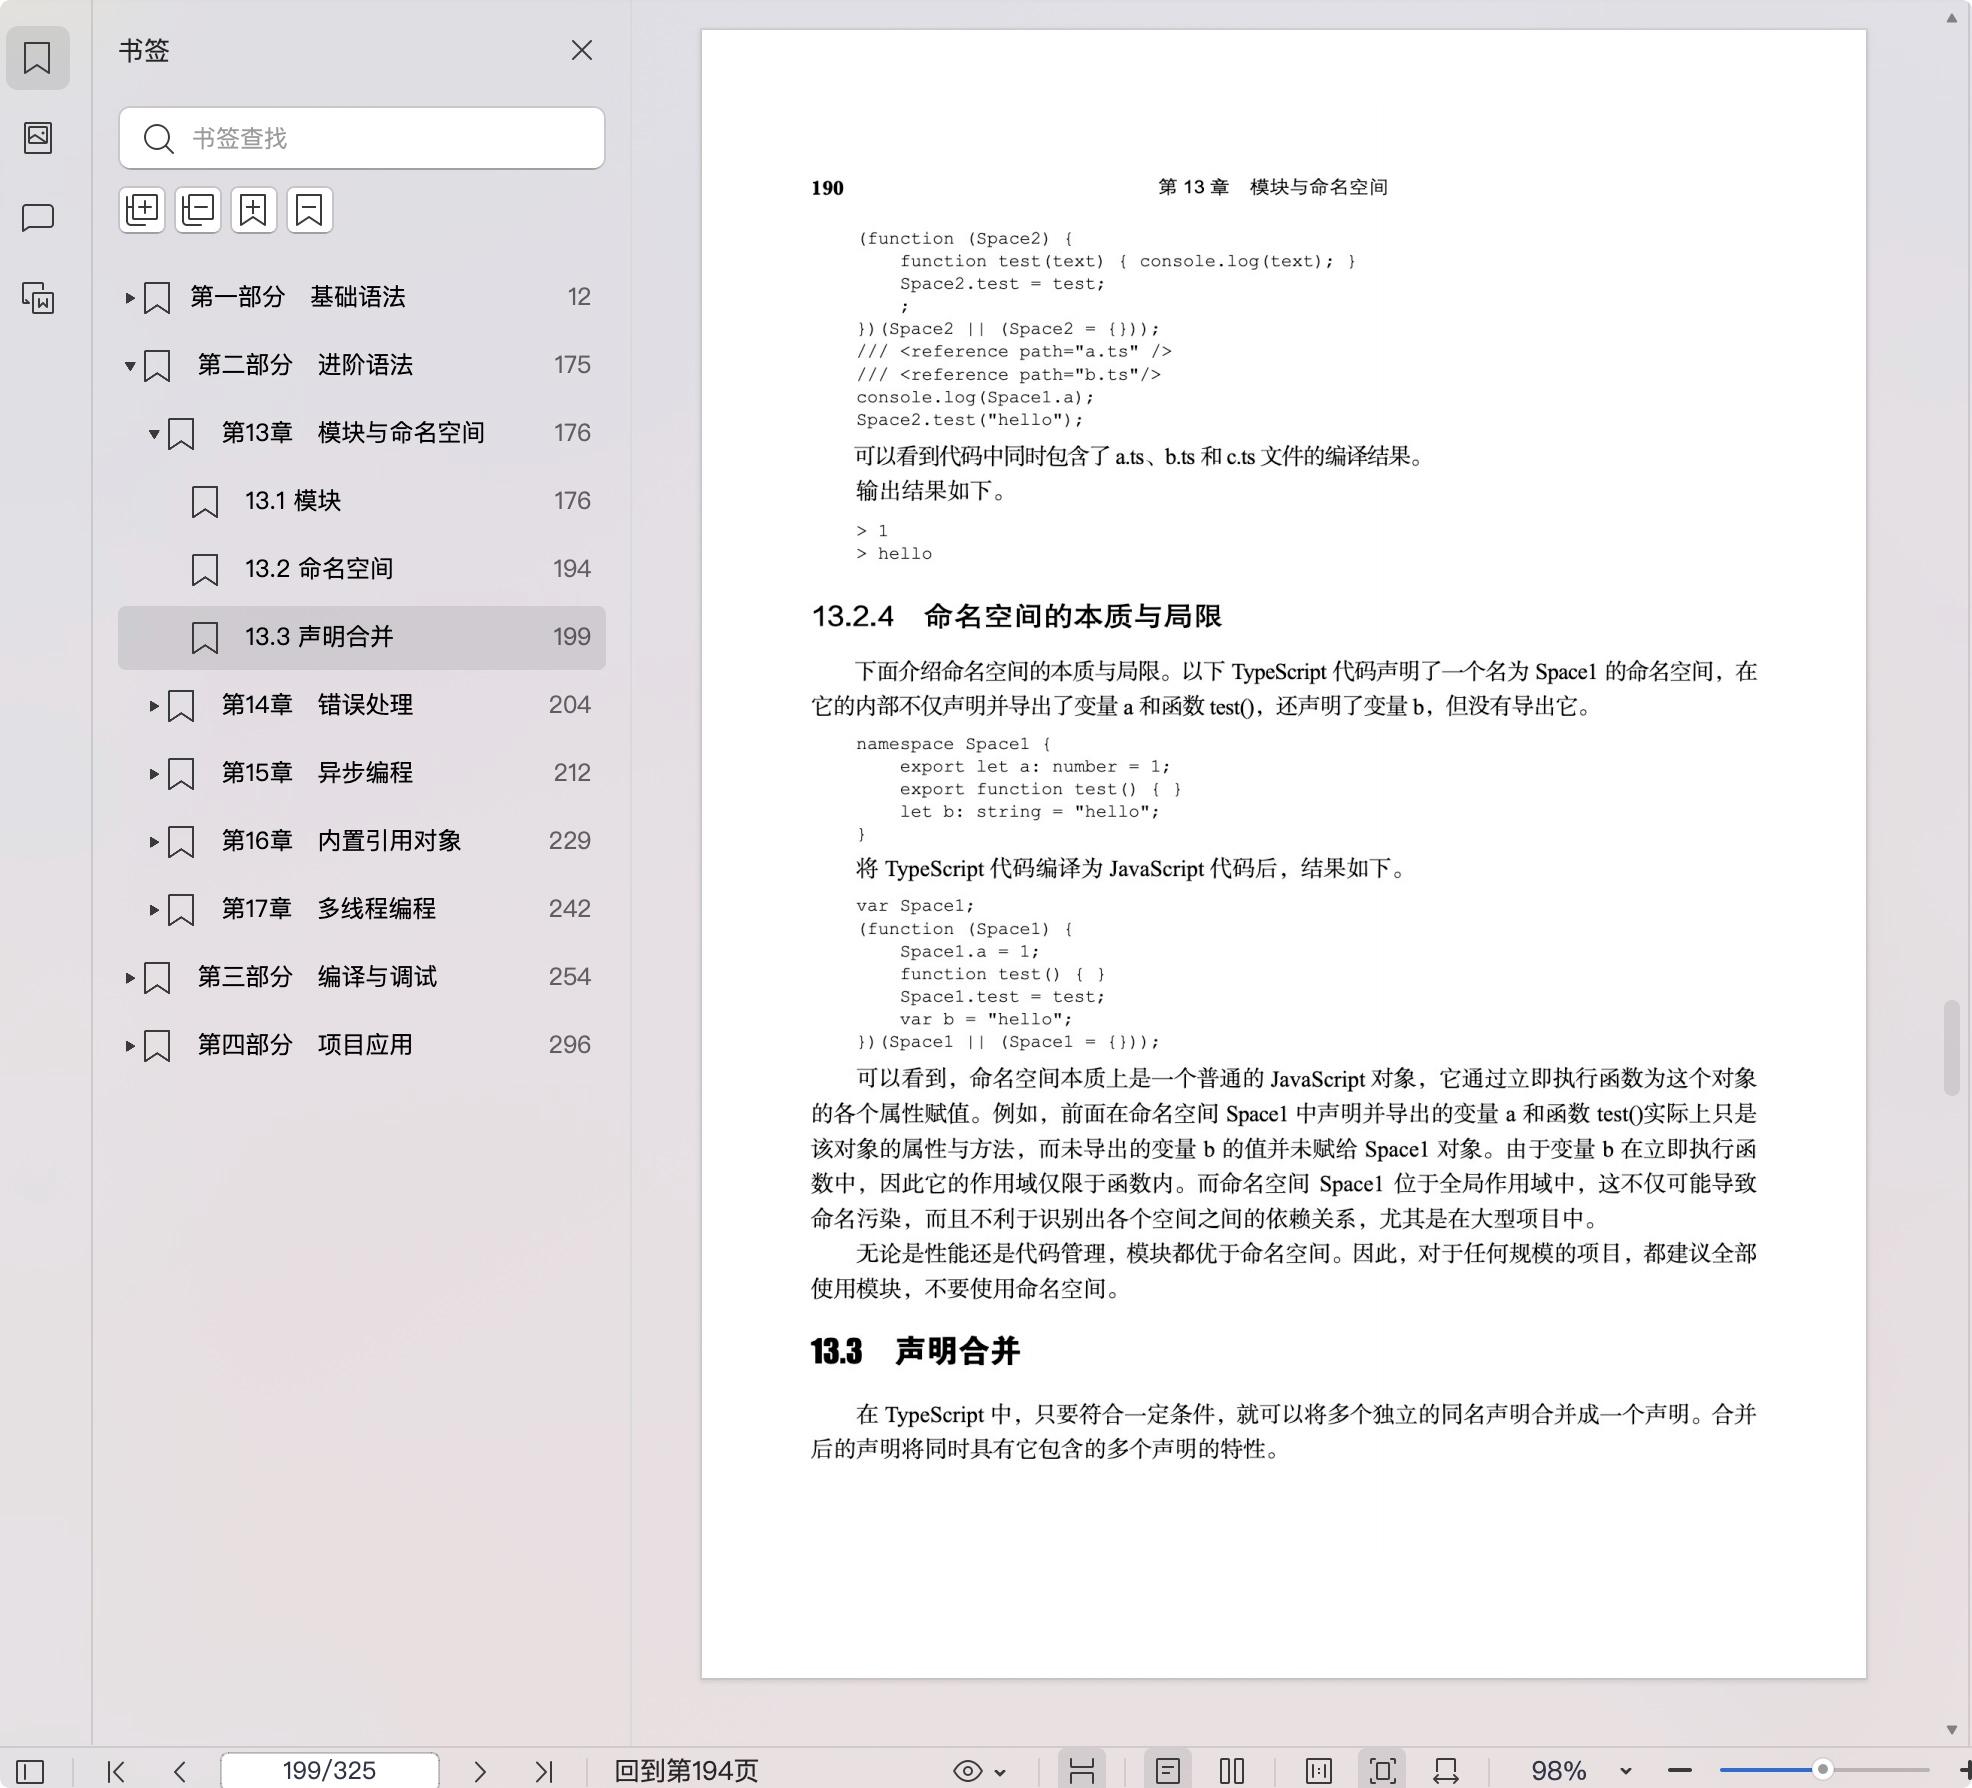Go to the next page
Screen dimensions: 1972x1788
coord(480,1771)
